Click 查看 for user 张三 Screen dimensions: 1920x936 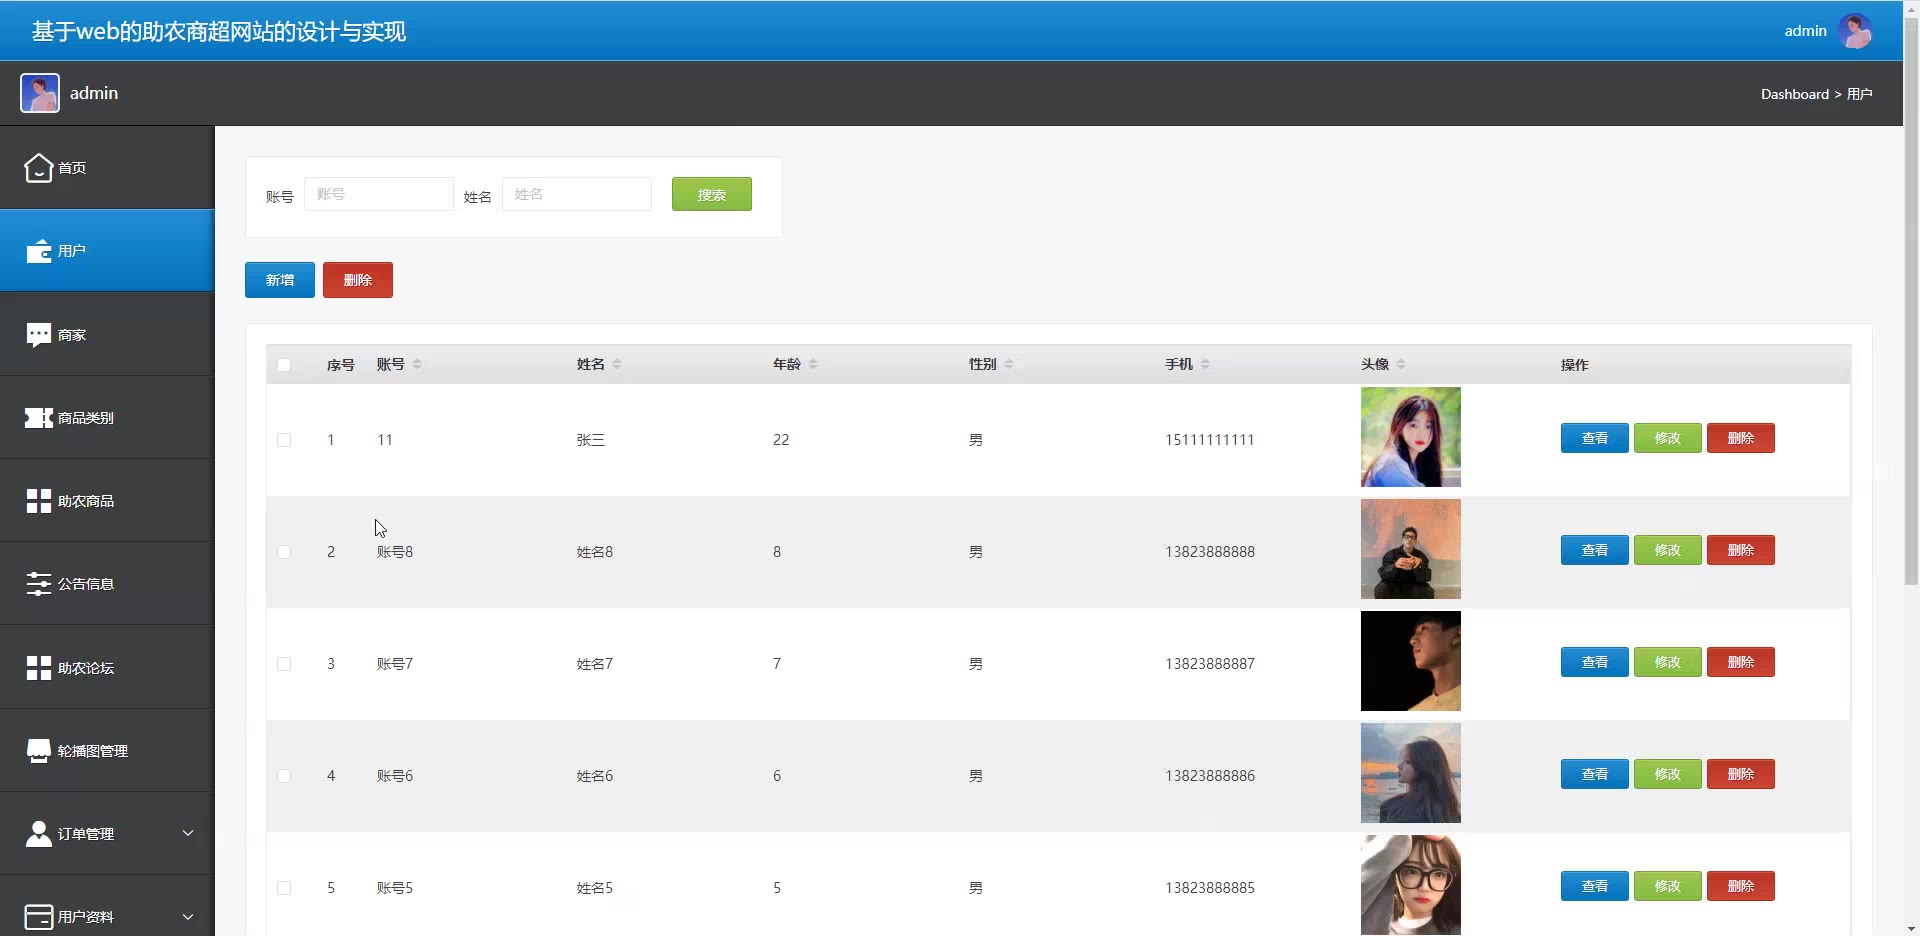pos(1595,438)
